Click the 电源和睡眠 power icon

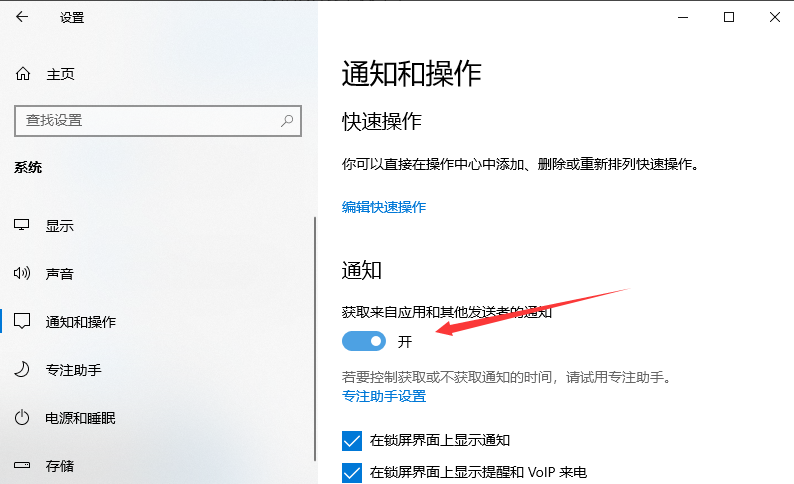coord(22,418)
